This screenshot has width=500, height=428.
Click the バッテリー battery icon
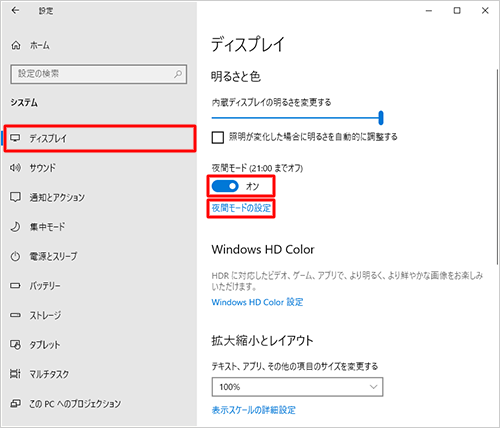click(15, 286)
